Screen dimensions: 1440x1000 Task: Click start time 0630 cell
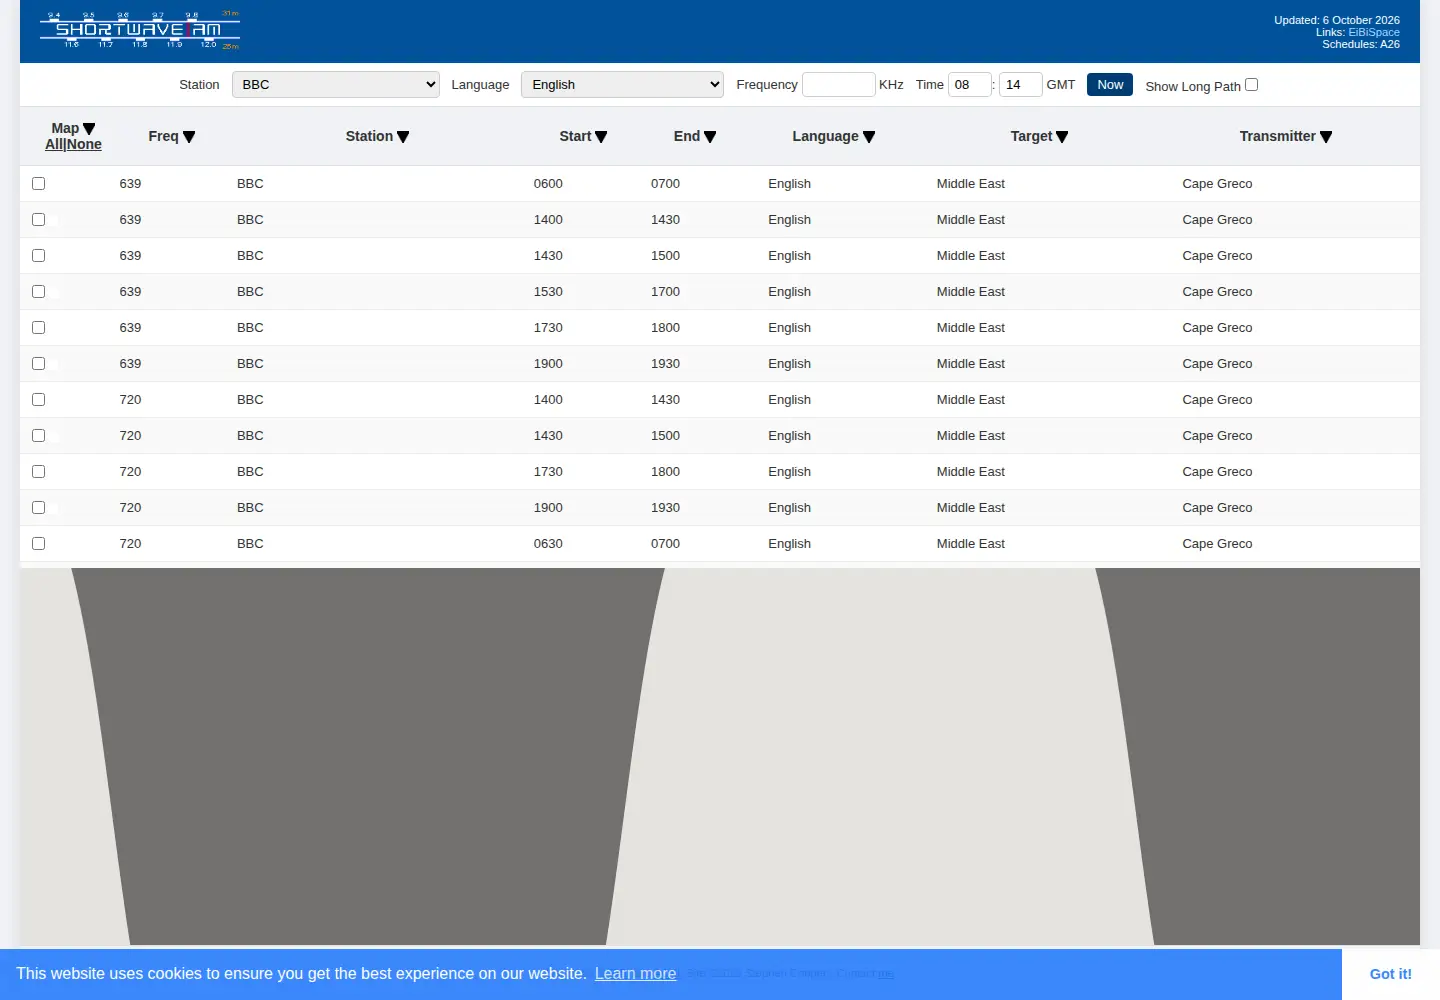[548, 544]
